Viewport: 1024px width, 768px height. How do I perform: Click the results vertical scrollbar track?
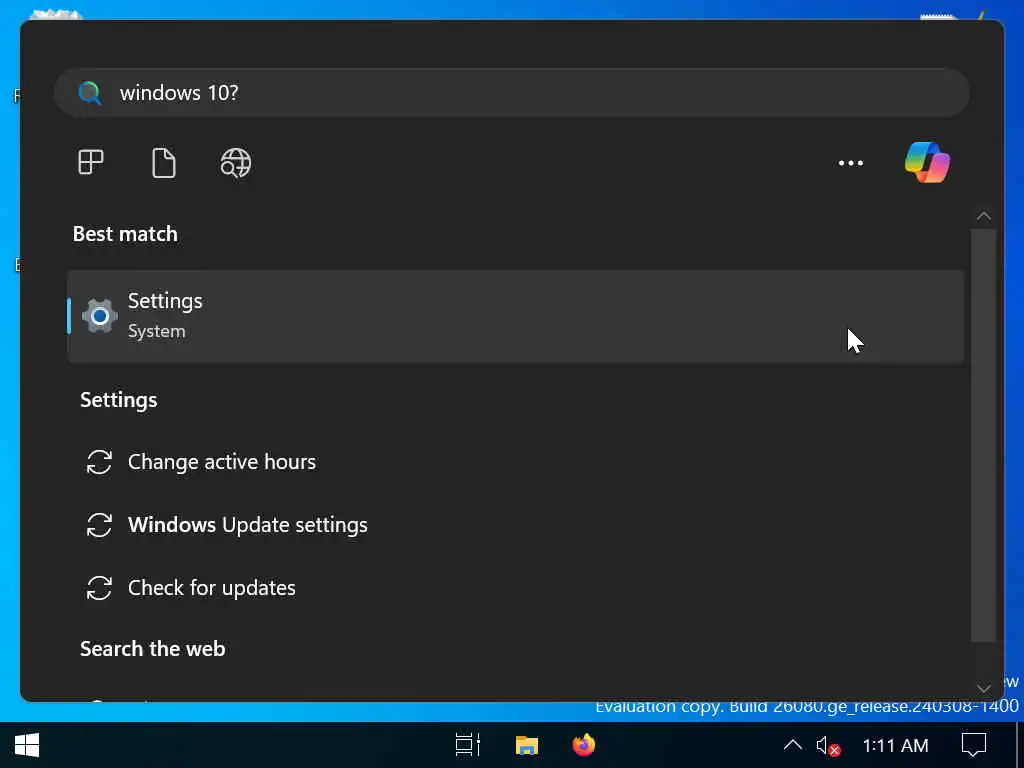[x=984, y=435]
